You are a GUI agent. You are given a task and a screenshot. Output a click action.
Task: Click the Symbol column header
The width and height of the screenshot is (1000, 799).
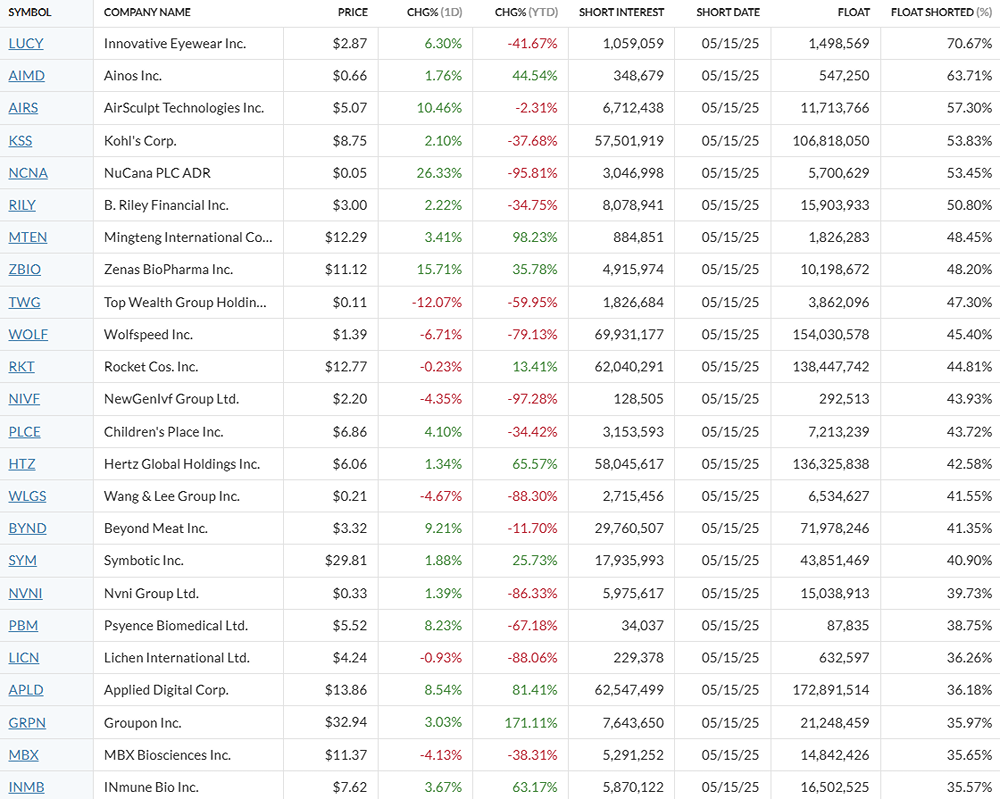pyautogui.click(x=30, y=12)
